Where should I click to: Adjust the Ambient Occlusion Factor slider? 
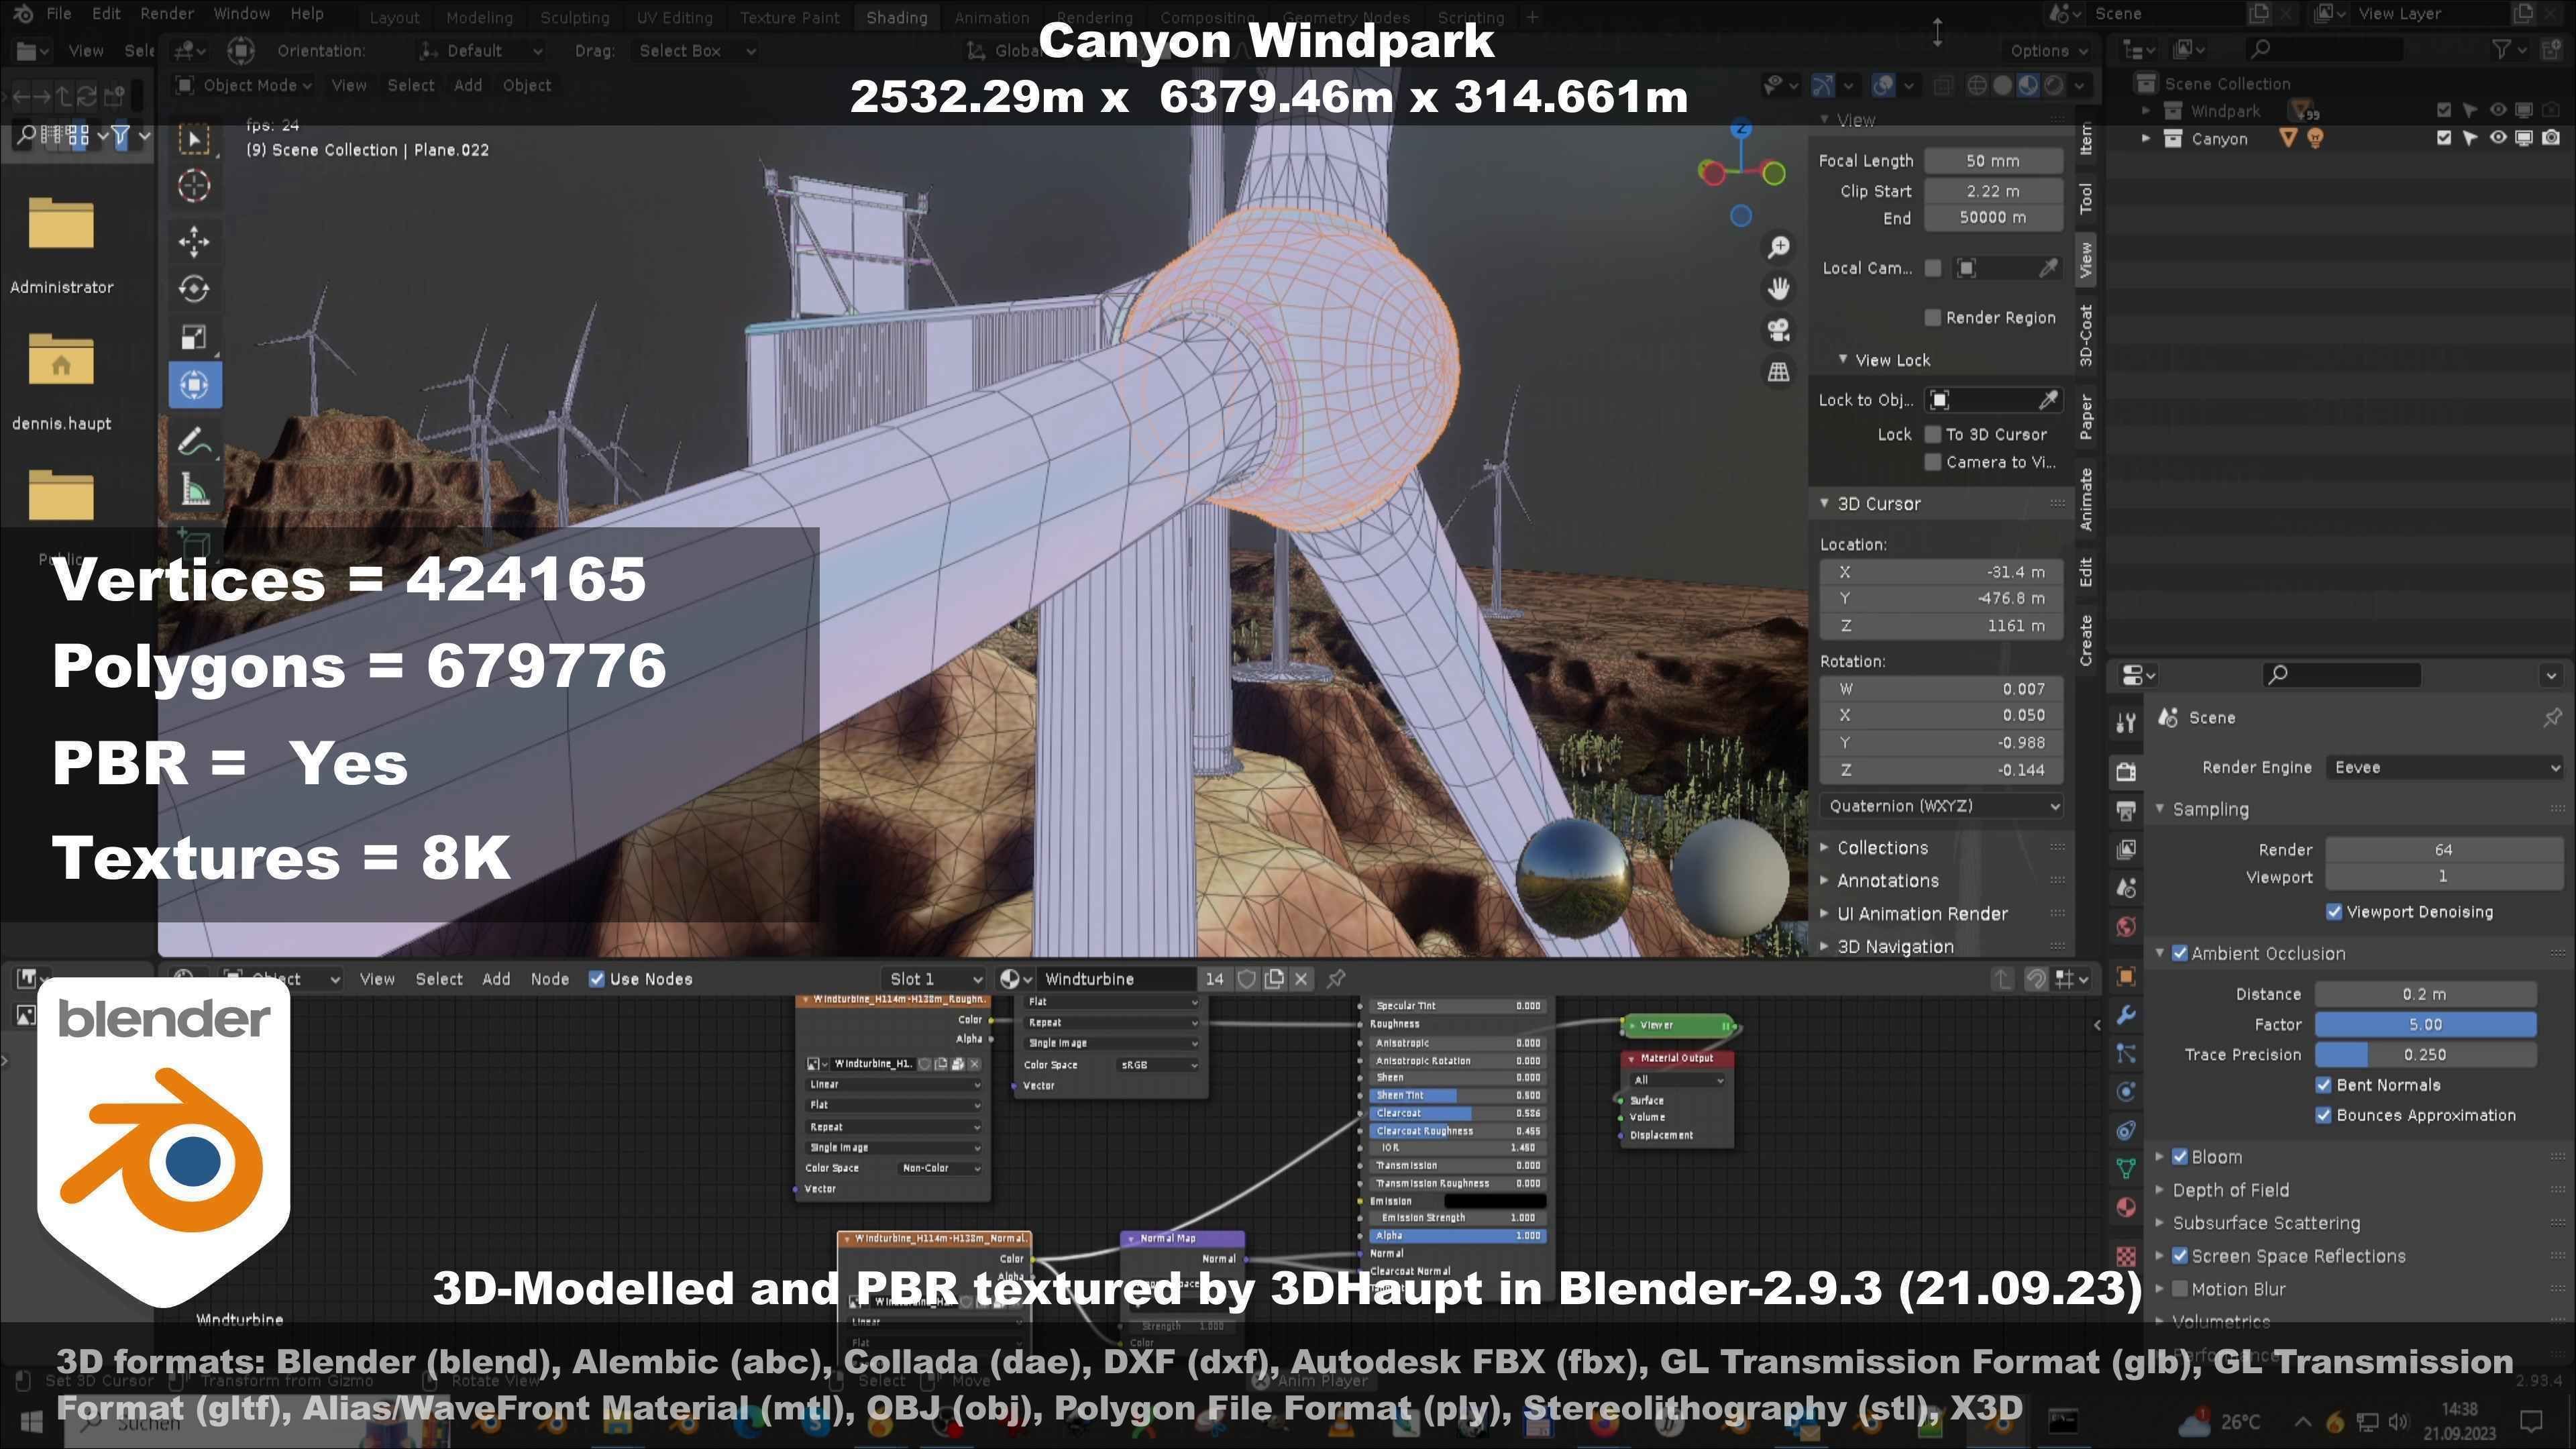(x=2424, y=1024)
